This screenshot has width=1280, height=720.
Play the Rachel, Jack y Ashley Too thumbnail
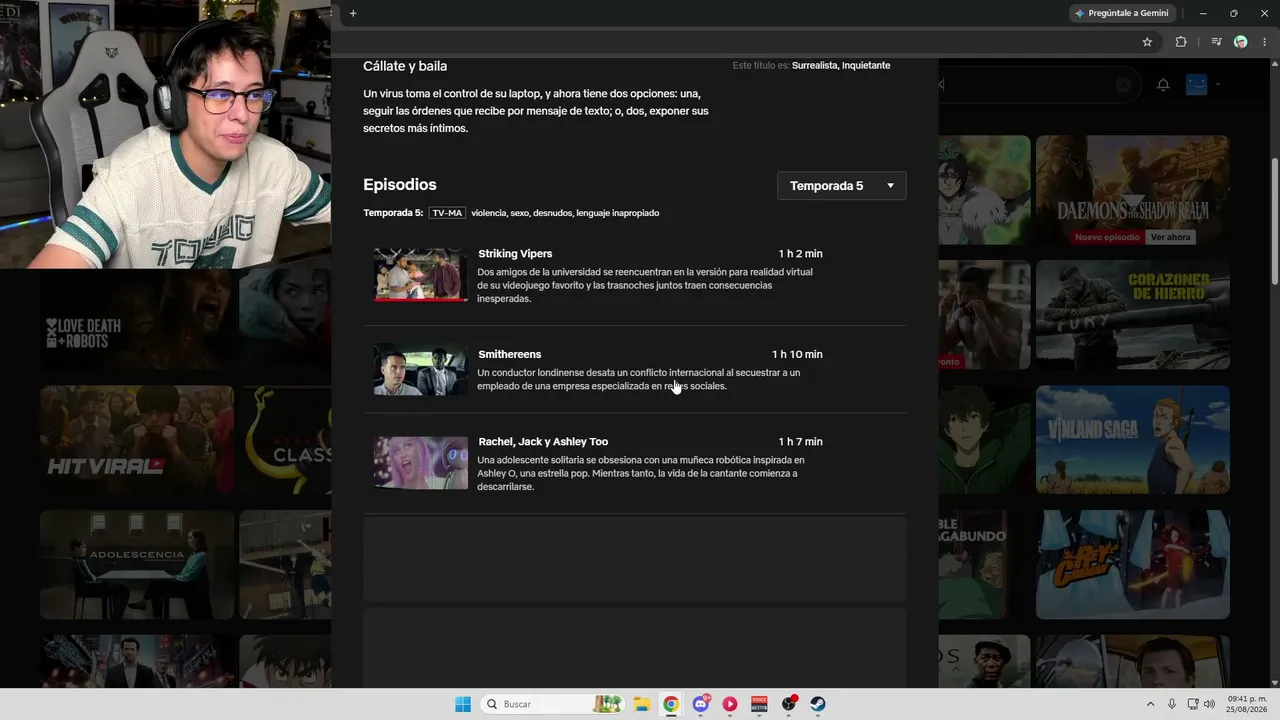421,463
